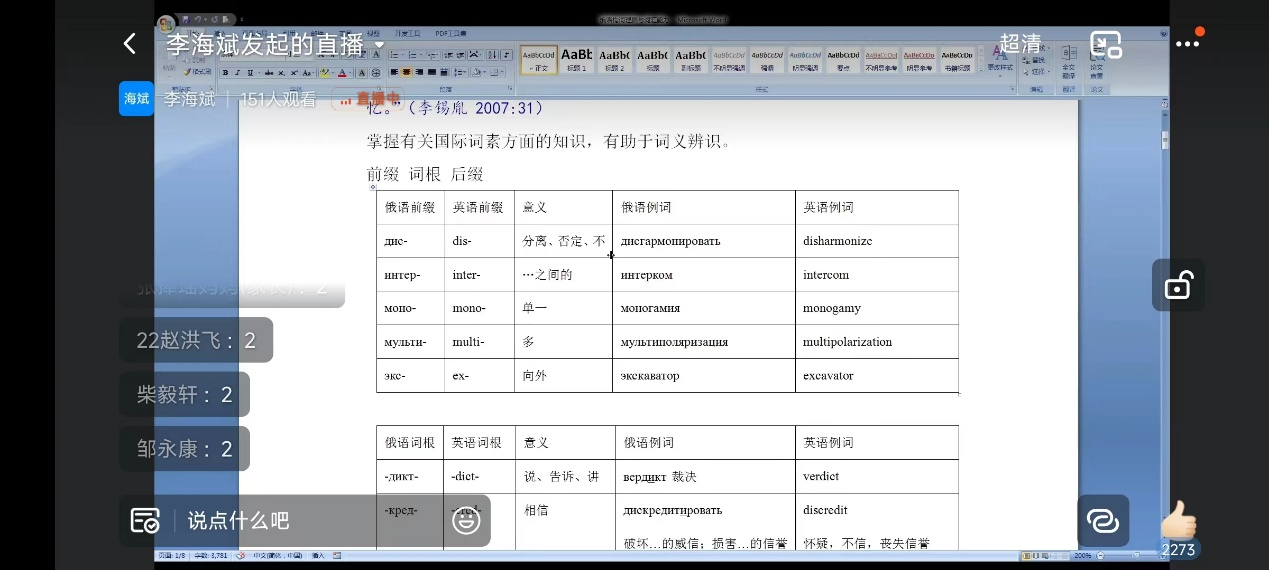This screenshot has width=1269, height=570.
Task: Apply the 标题 1 heading style
Action: tap(577, 60)
